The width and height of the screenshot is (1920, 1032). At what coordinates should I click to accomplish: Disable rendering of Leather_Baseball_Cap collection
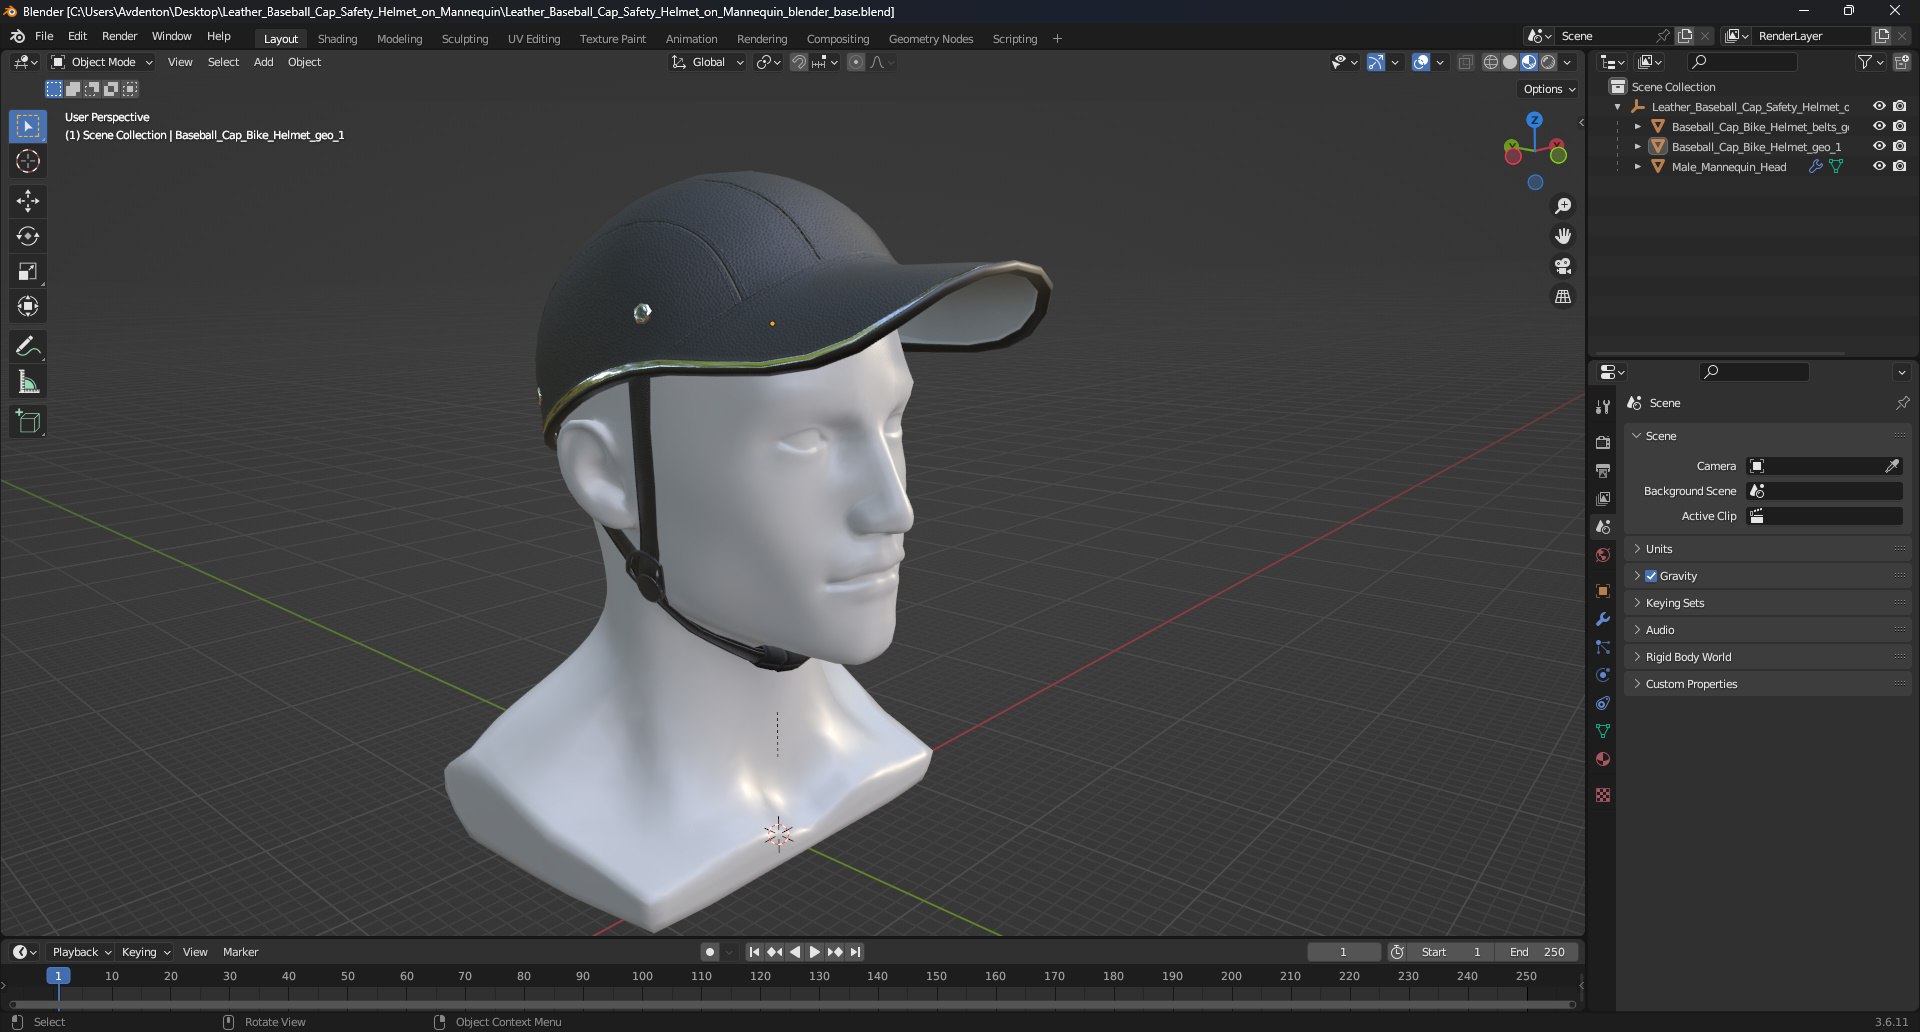pos(1899,106)
